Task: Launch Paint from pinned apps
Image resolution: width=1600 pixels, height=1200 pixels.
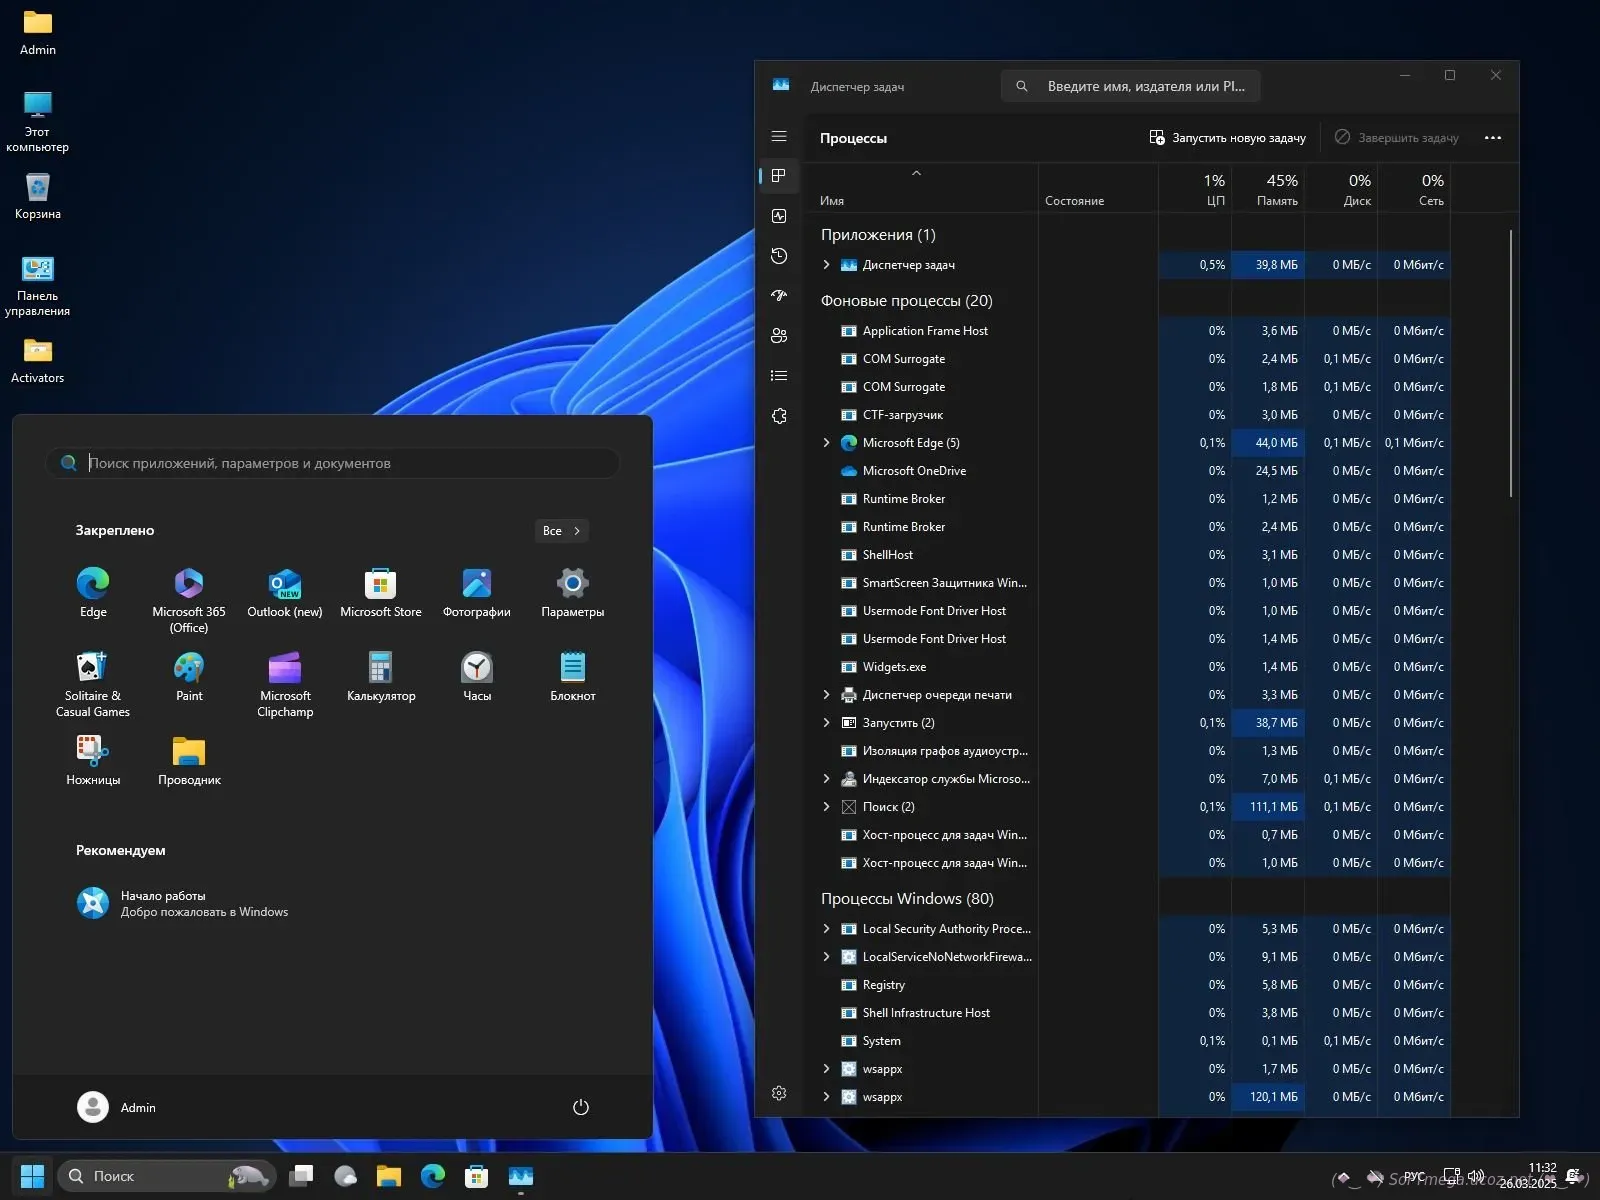Action: click(x=189, y=677)
